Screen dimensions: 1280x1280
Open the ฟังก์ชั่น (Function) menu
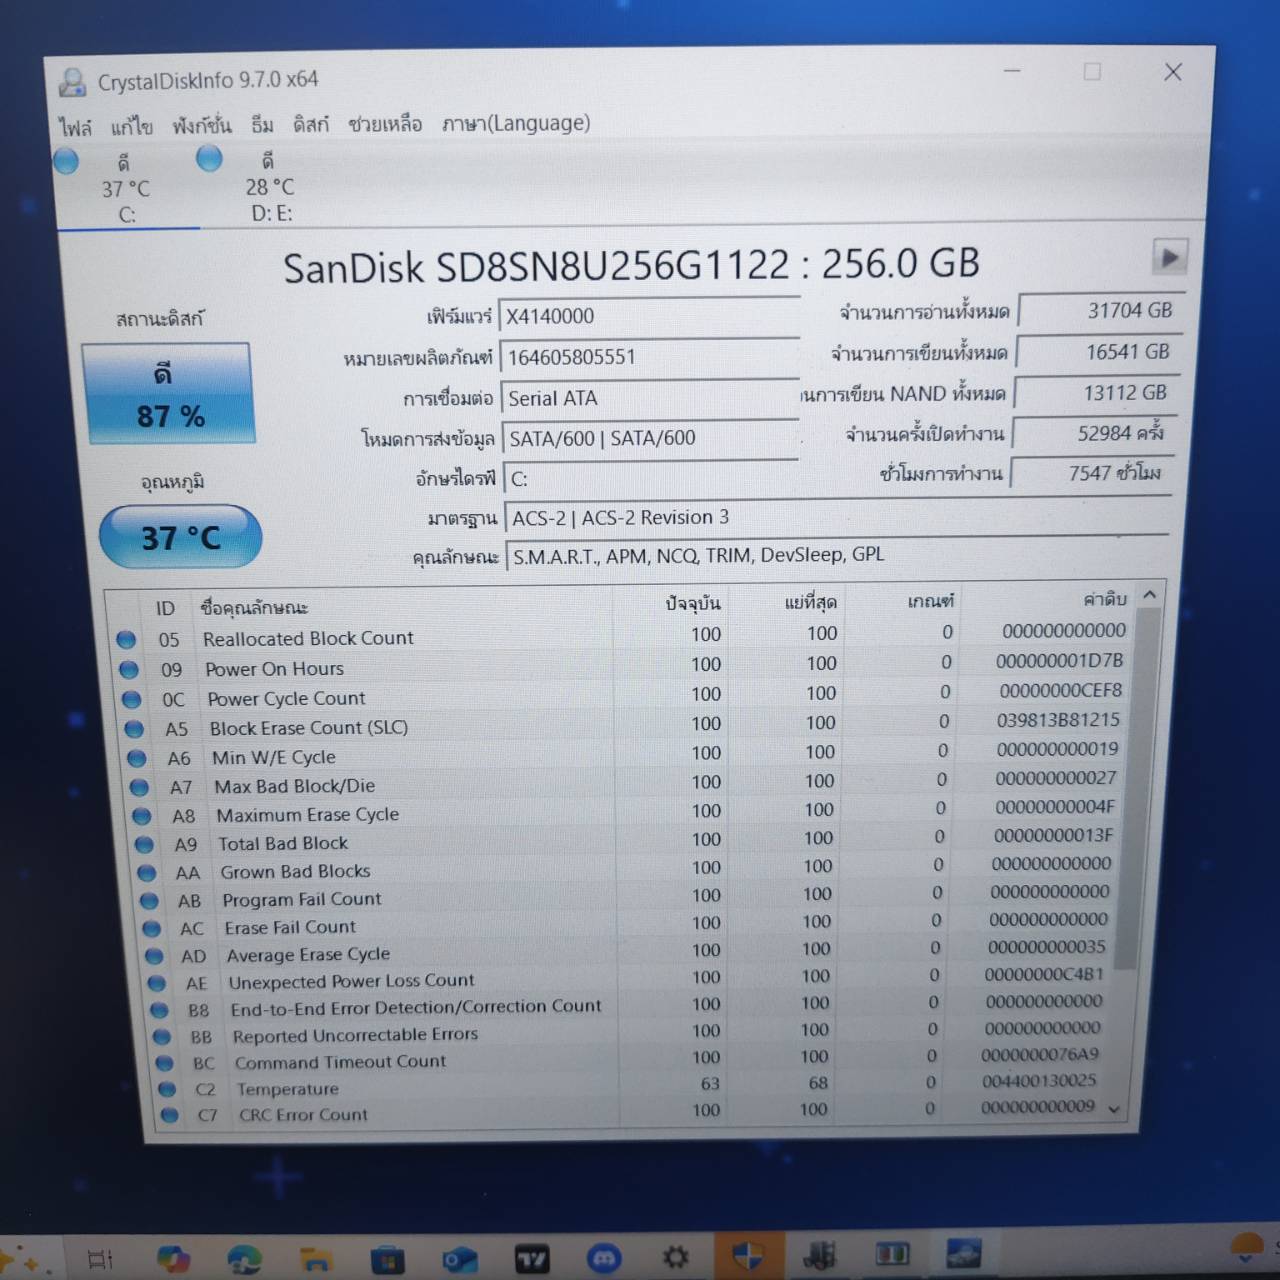tap(201, 125)
